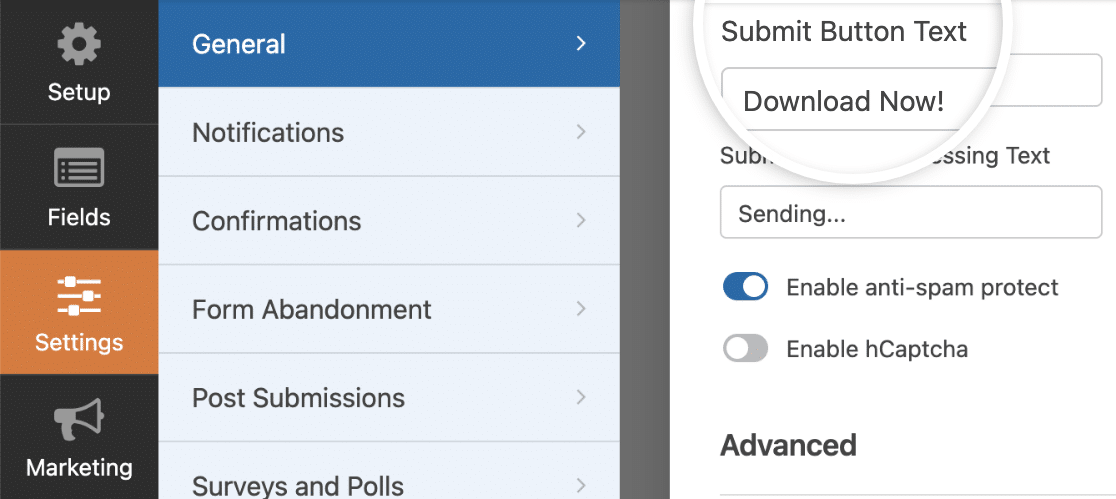This screenshot has height=499, width=1116.
Task: Open the Confirmations settings section
Action: [389, 221]
